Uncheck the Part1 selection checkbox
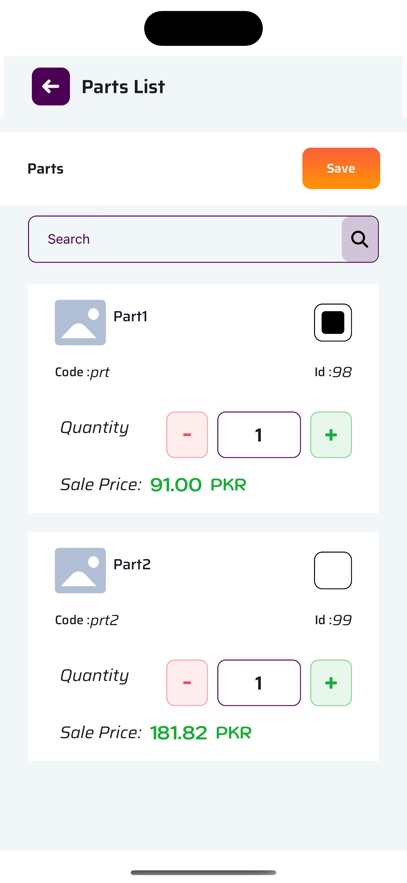Viewport: 407px width, 883px height. [x=333, y=323]
